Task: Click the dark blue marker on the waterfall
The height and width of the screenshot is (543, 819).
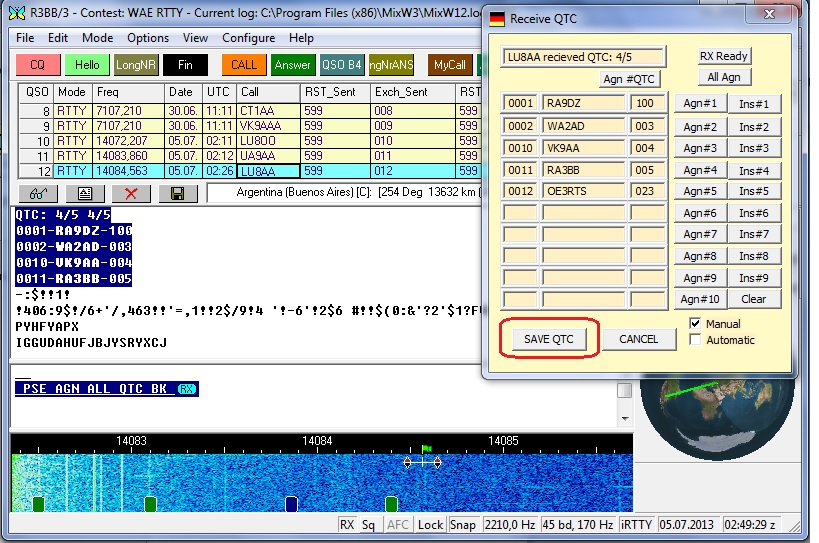Action: [x=291, y=503]
